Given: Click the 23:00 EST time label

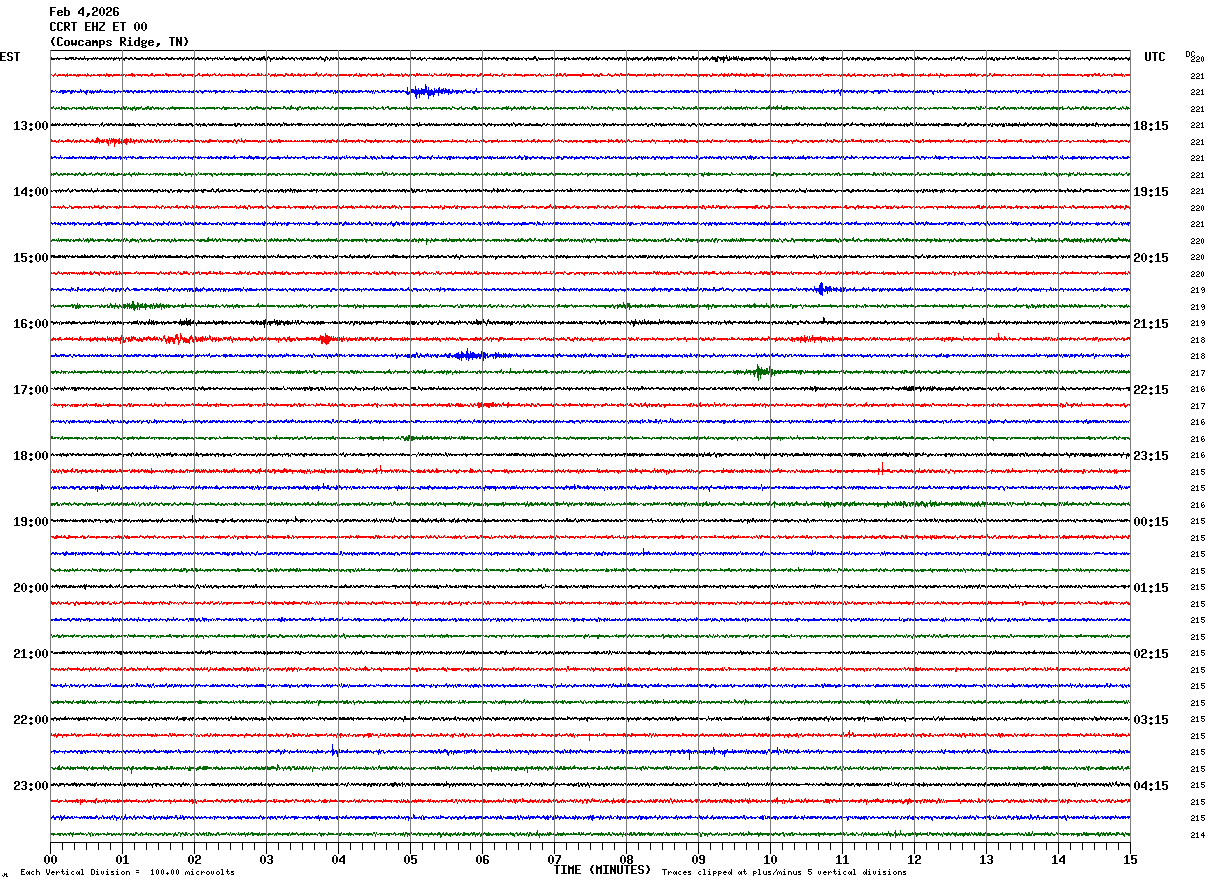Looking at the screenshot, I should 30,786.
